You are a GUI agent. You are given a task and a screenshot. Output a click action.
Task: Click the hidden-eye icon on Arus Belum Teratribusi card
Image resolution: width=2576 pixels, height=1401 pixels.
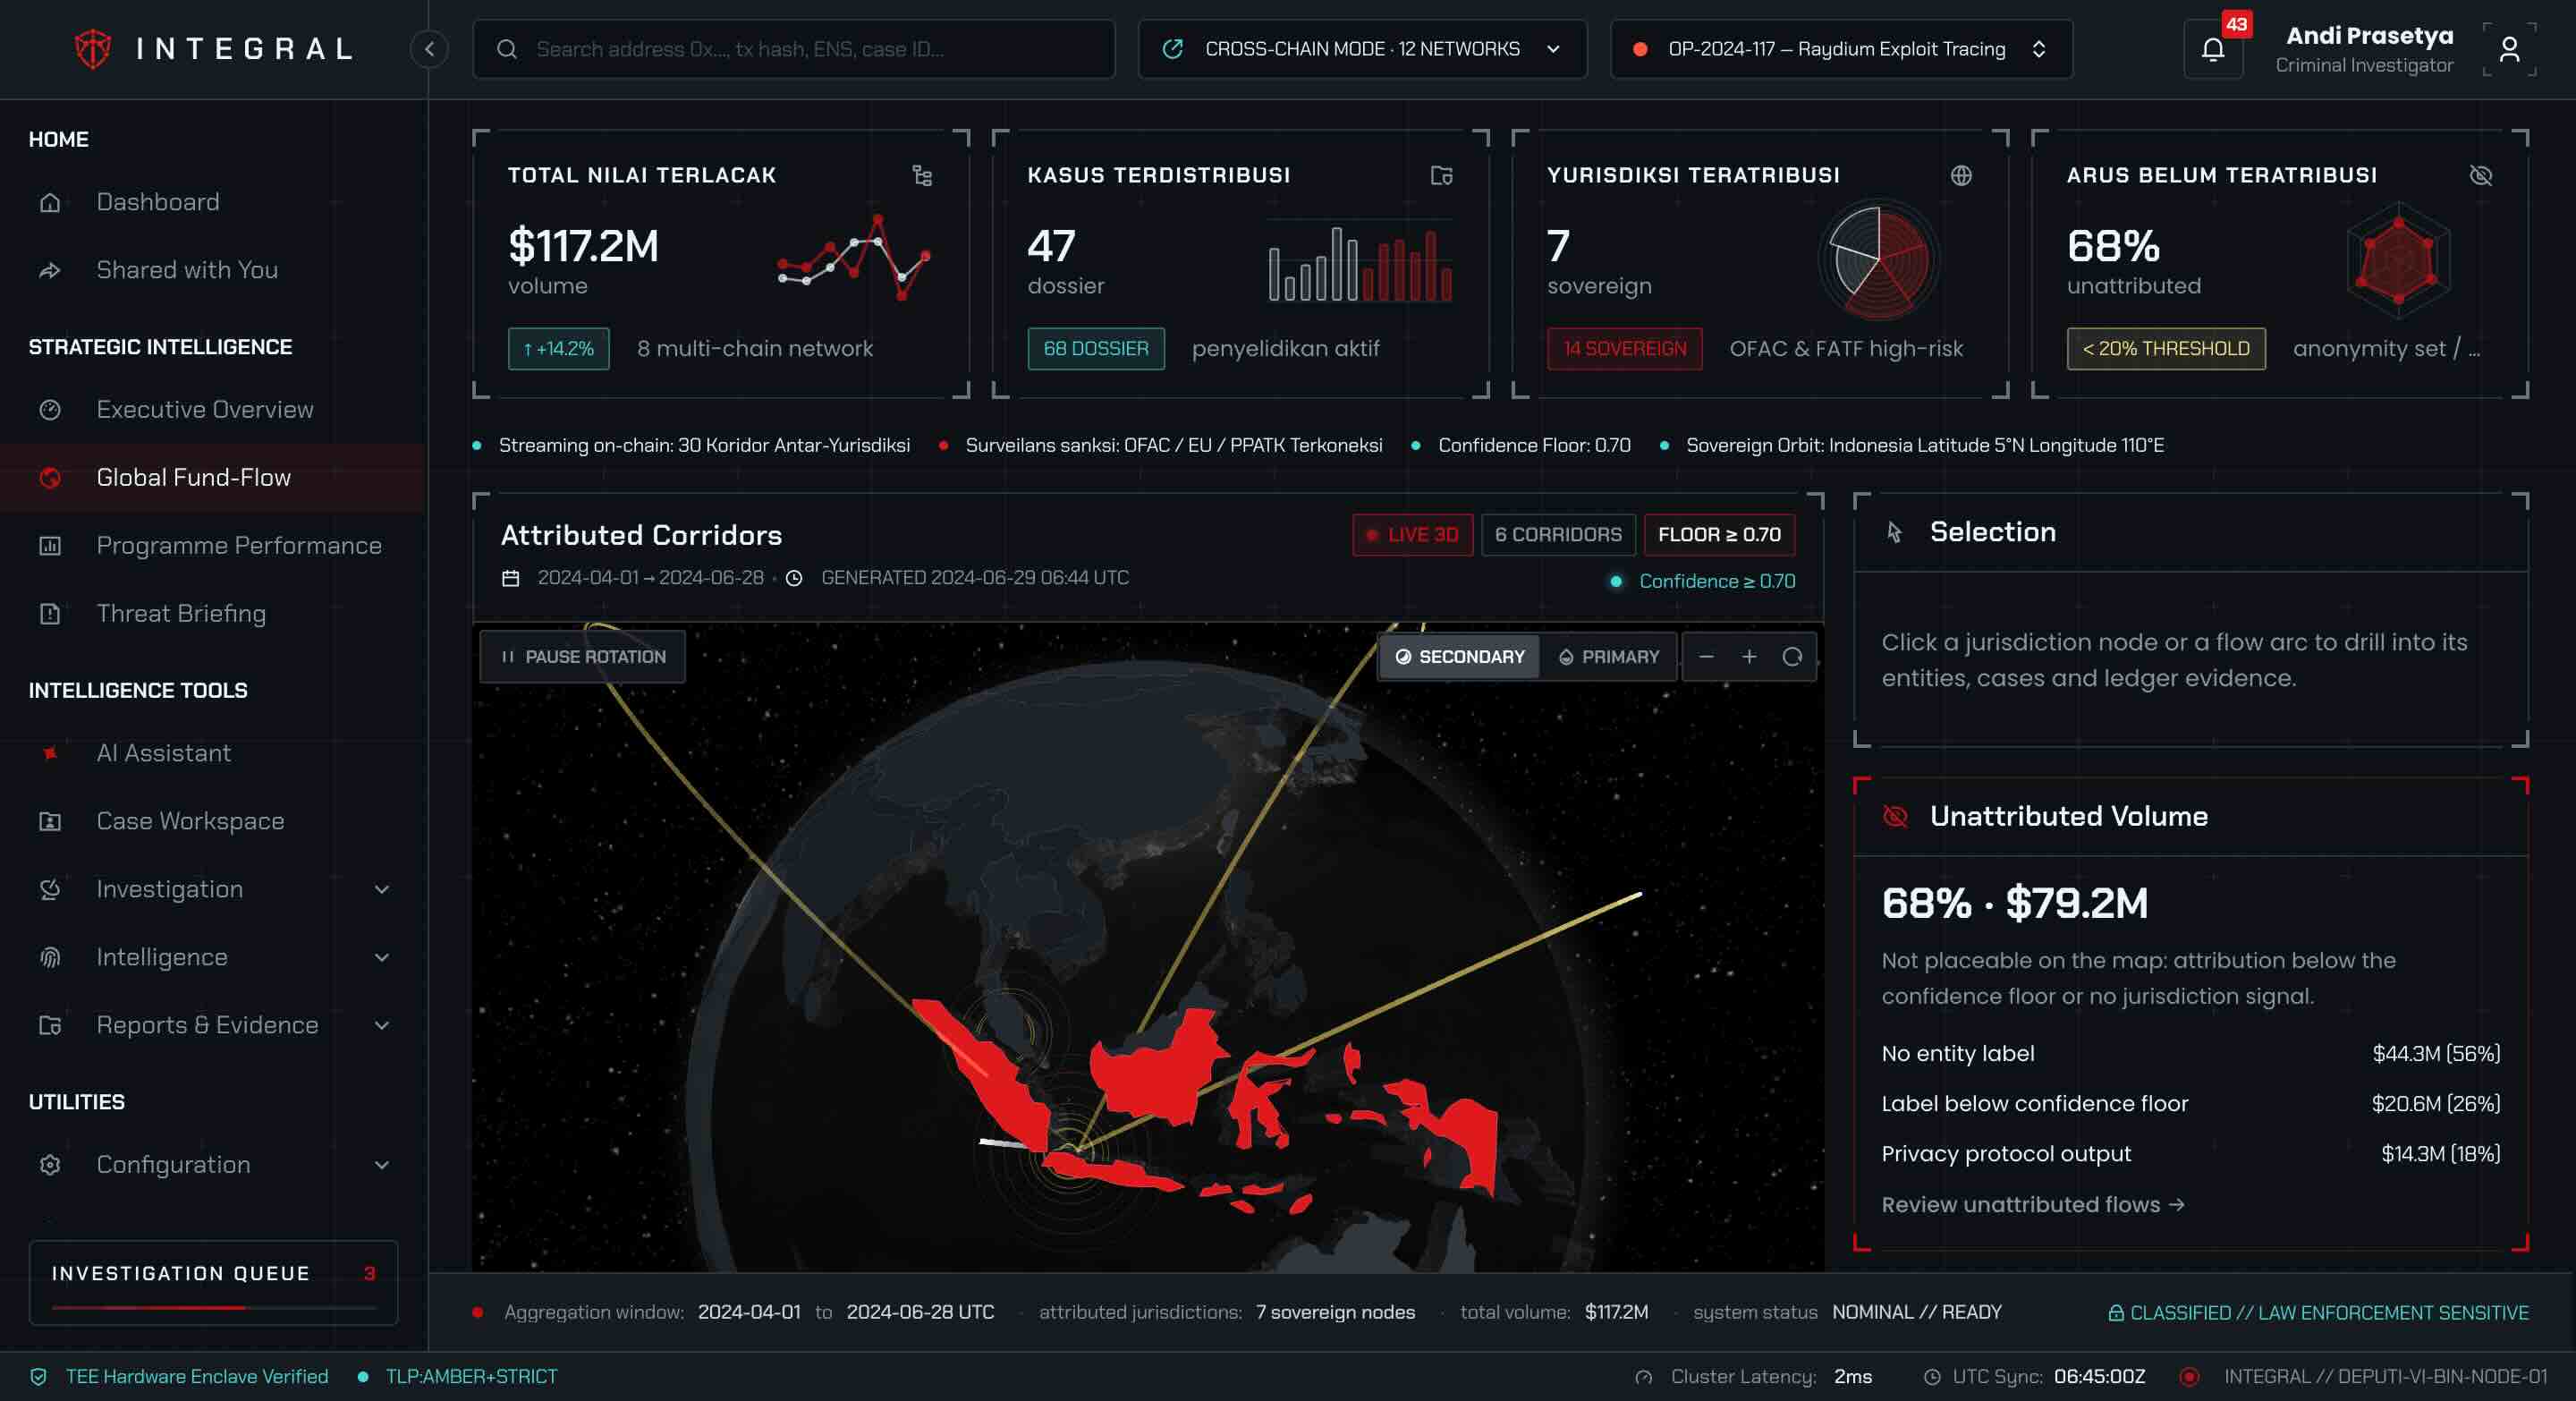click(2480, 175)
